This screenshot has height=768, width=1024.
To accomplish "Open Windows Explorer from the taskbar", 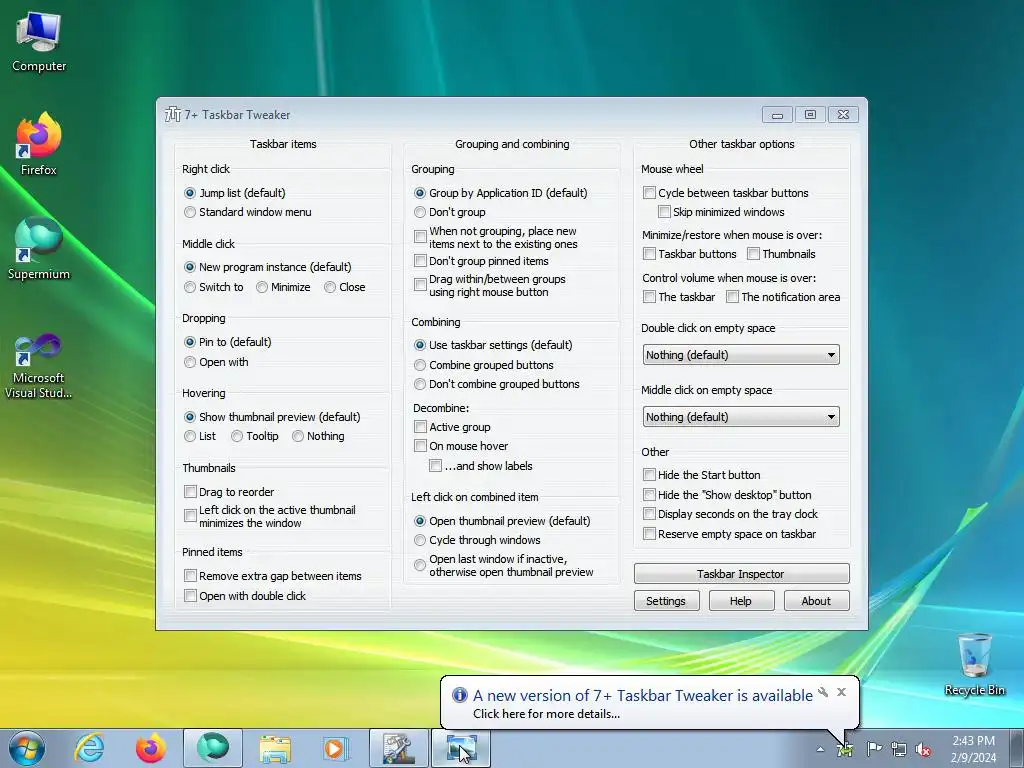I will (275, 748).
